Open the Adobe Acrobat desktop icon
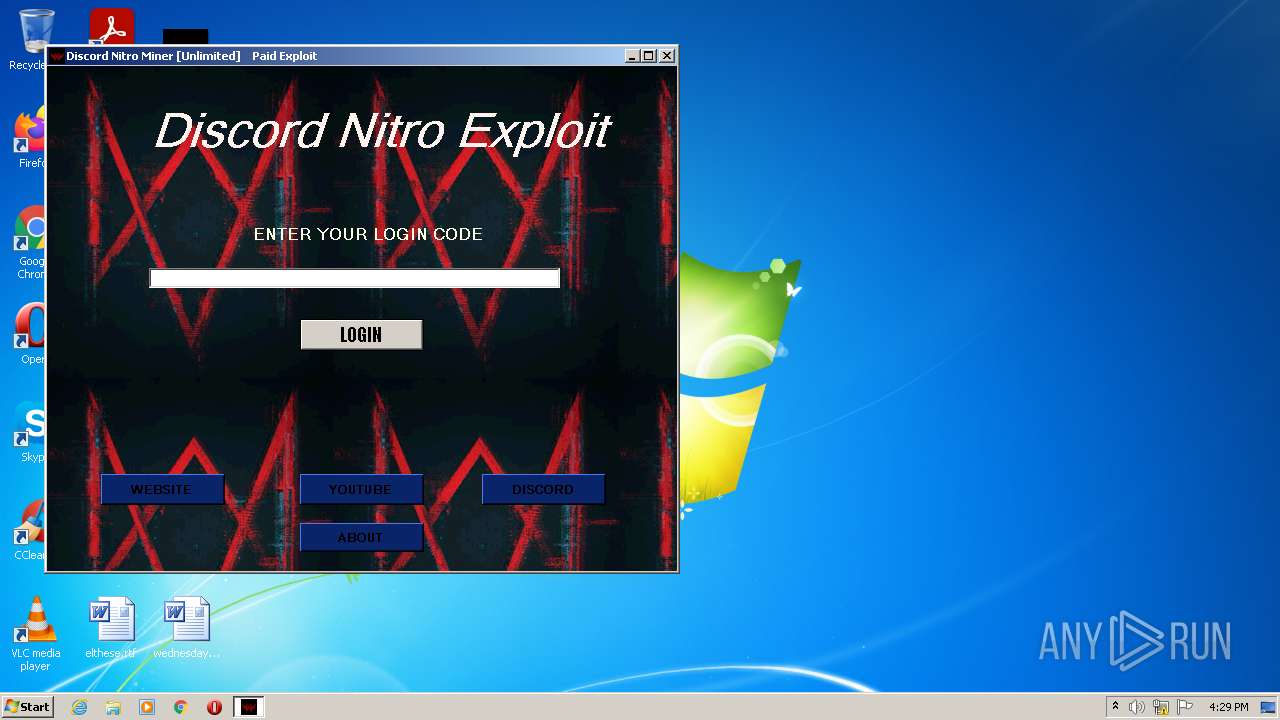1280x720 pixels. coord(111,26)
